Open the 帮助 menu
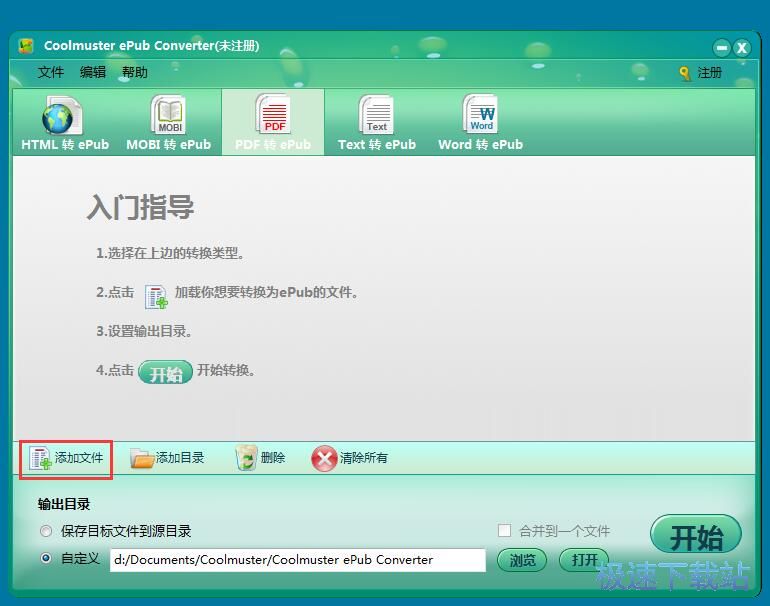Viewport: 770px width, 606px height. coord(135,73)
